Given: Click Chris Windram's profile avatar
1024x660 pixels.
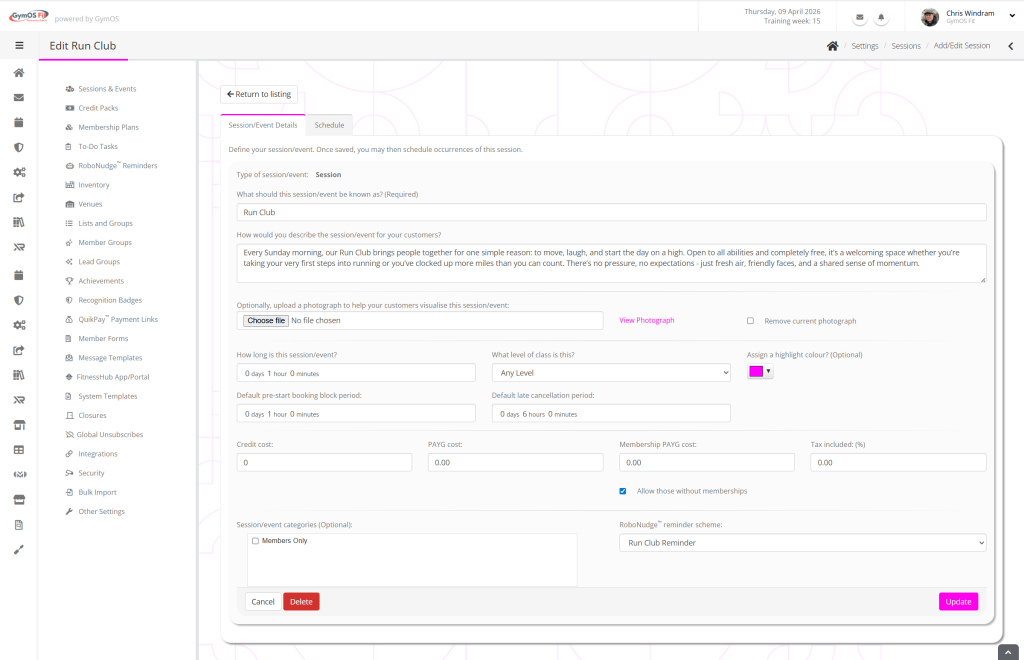Looking at the screenshot, I should tap(929, 17).
